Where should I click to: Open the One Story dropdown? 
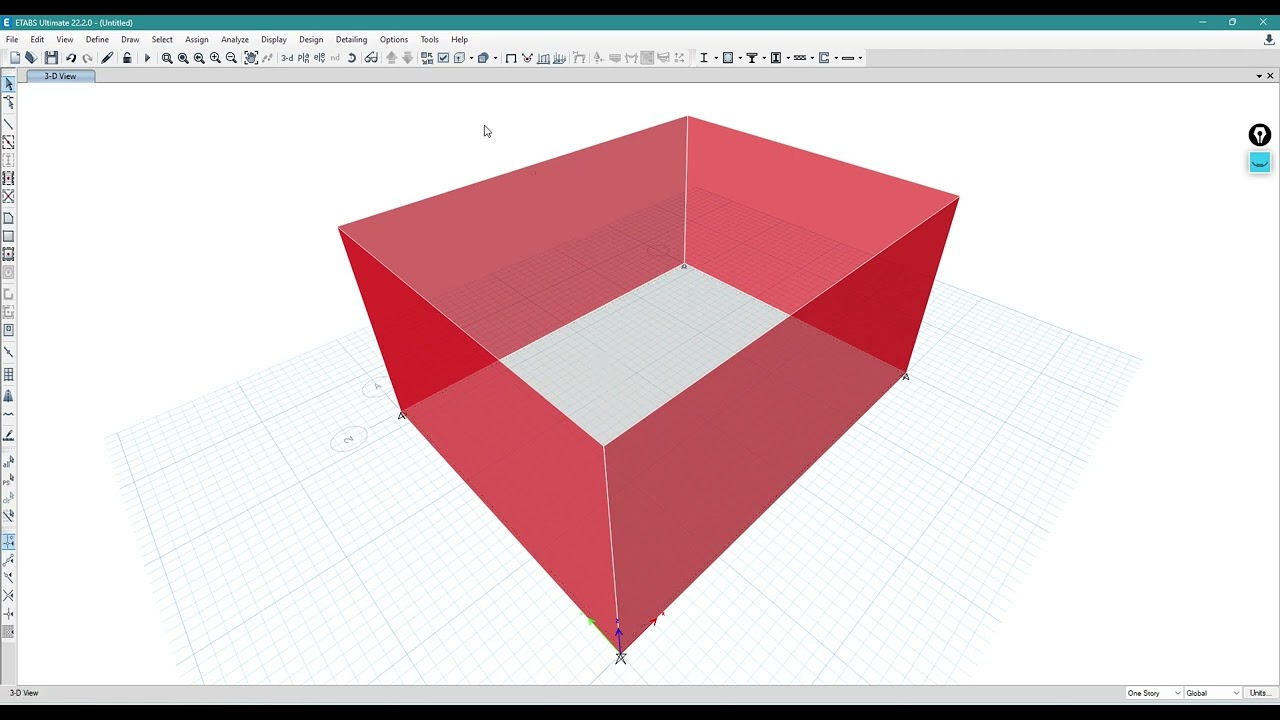[x=1154, y=693]
